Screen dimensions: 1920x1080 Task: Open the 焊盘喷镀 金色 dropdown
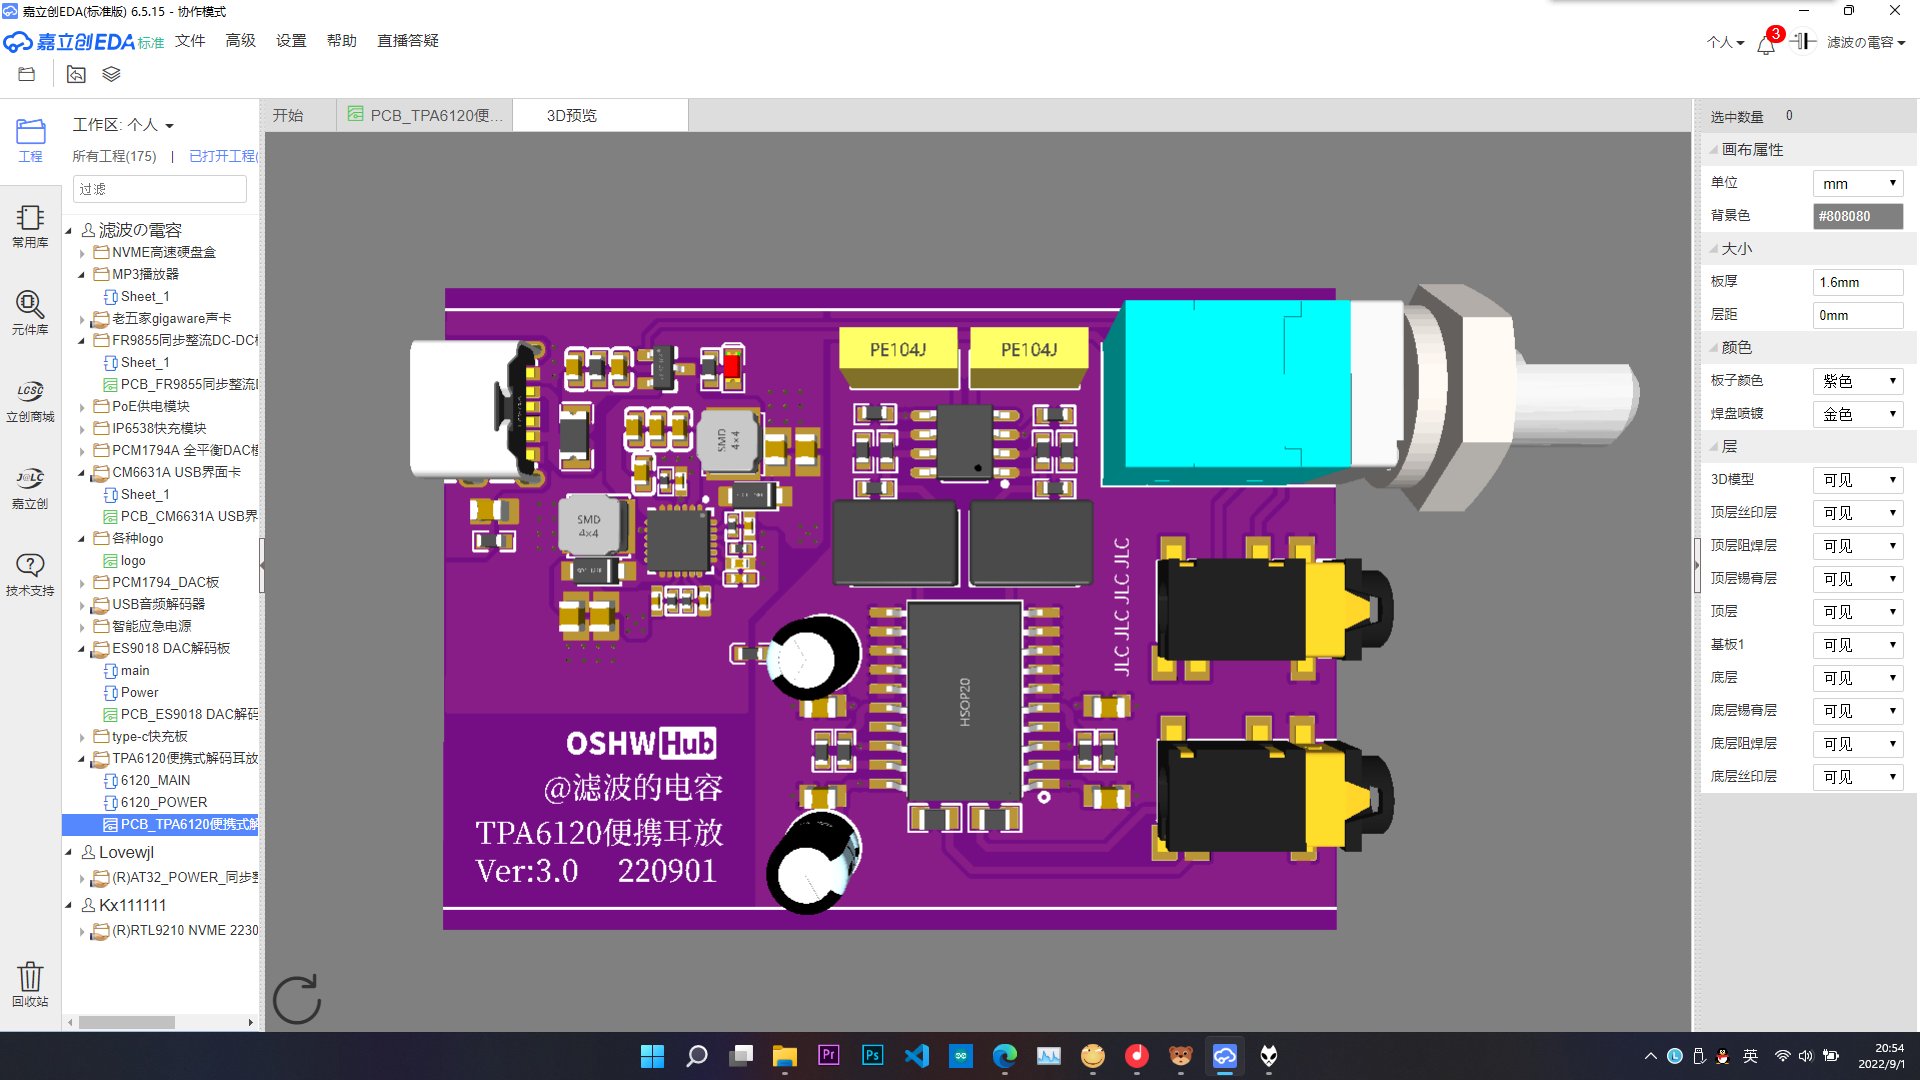1857,414
